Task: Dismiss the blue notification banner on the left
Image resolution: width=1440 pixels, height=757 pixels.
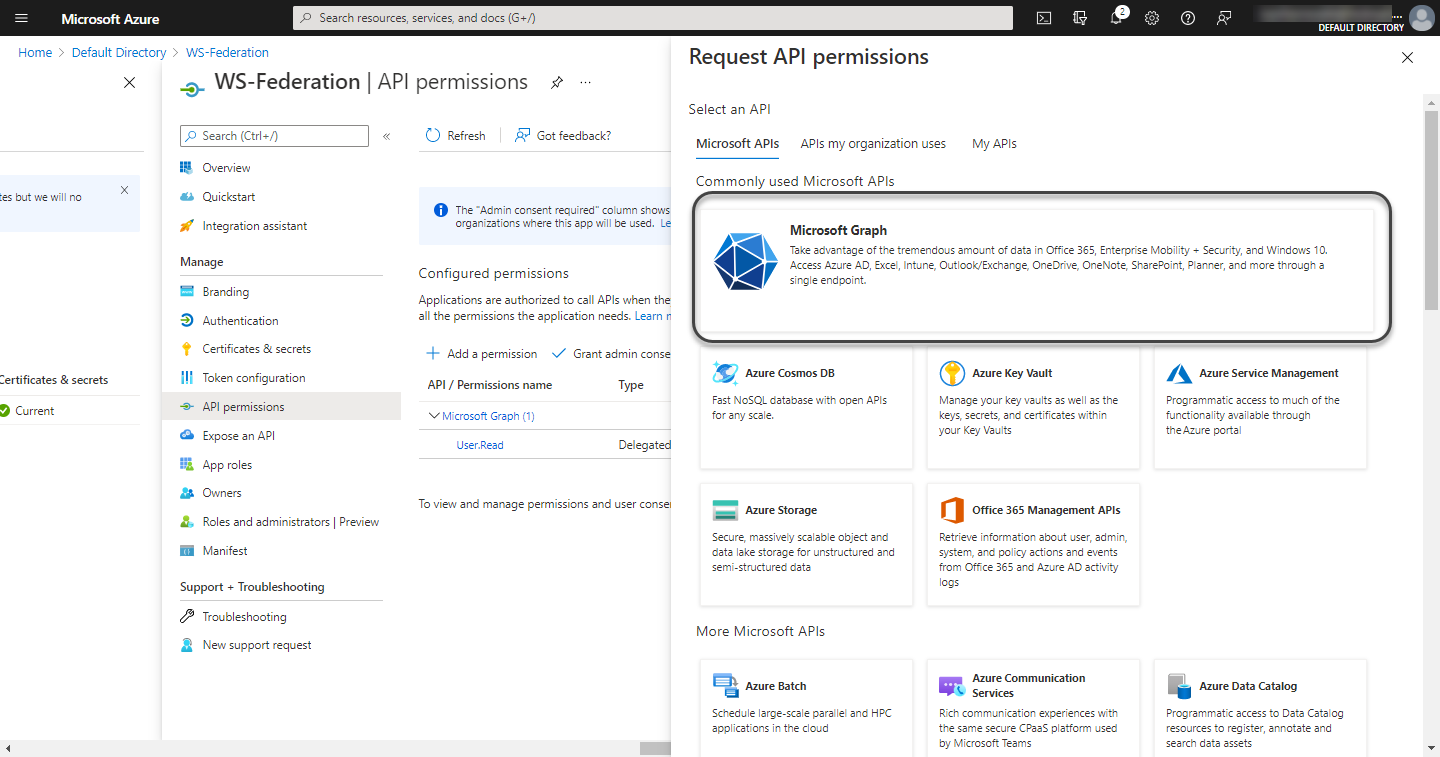Action: [124, 189]
